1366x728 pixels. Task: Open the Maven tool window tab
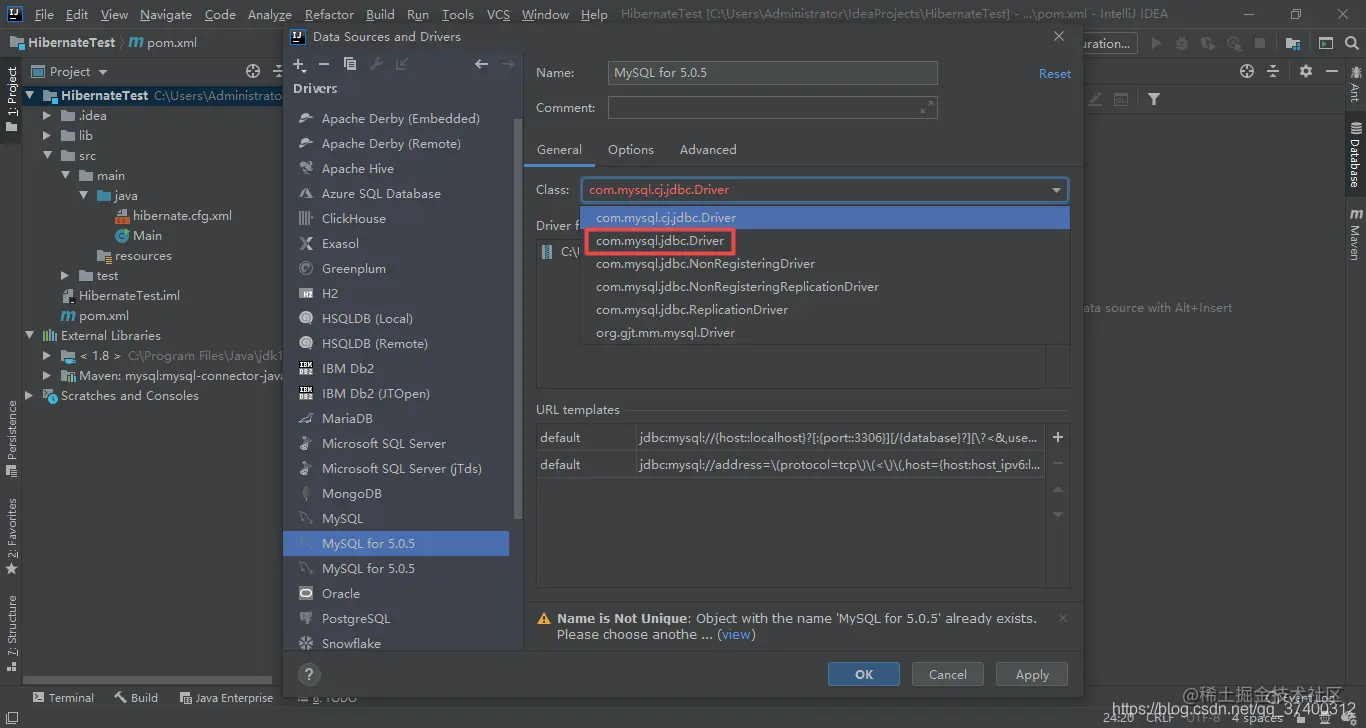(1355, 235)
